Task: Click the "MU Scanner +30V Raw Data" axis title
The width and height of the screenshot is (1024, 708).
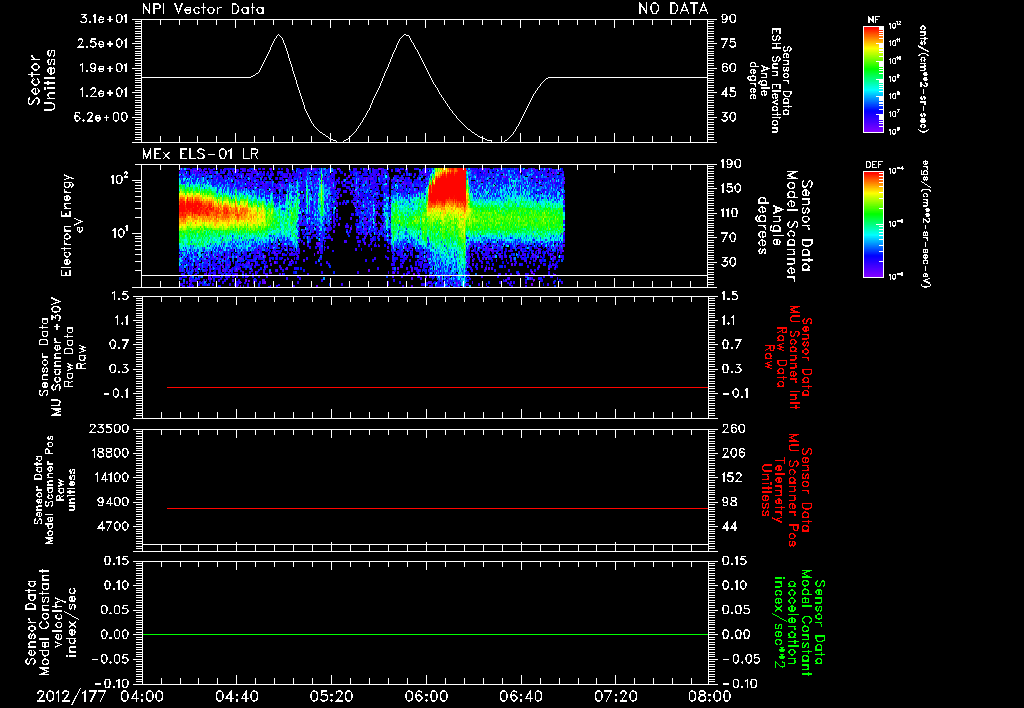Action: click(x=62, y=357)
